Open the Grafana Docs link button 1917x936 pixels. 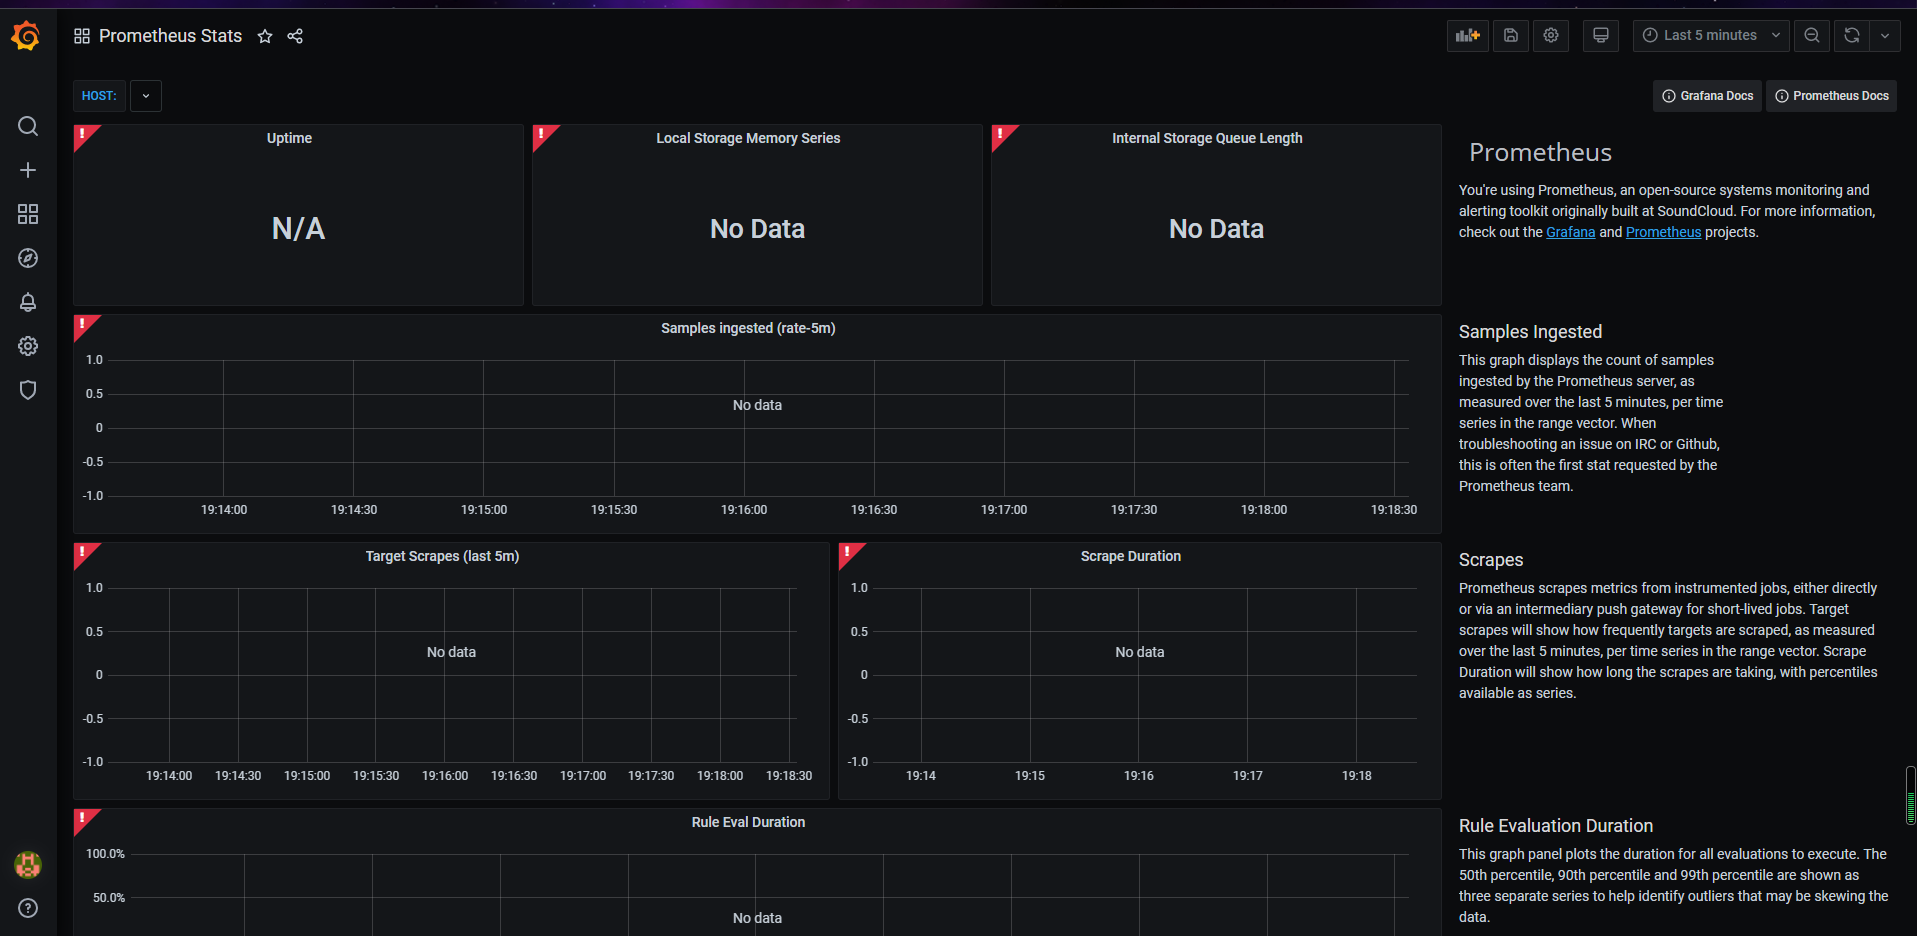click(x=1707, y=96)
